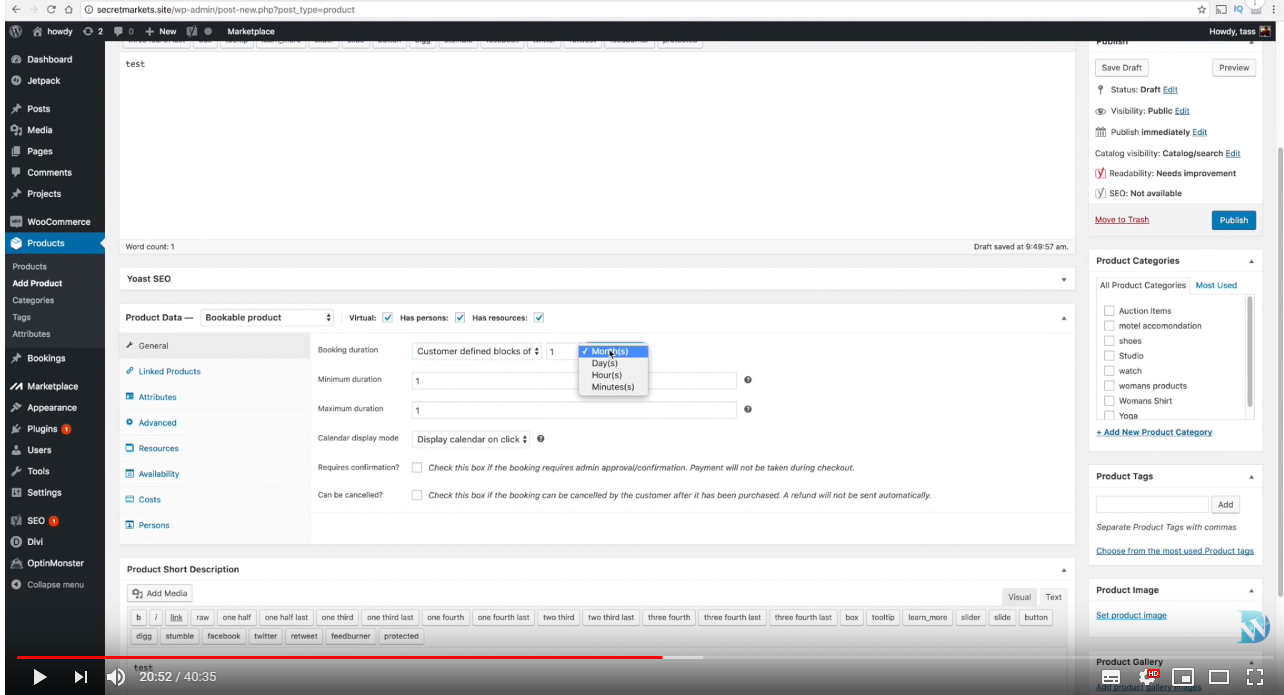This screenshot has width=1284, height=695.
Task: Open the comments bubble in admin bar
Action: click(x=124, y=31)
